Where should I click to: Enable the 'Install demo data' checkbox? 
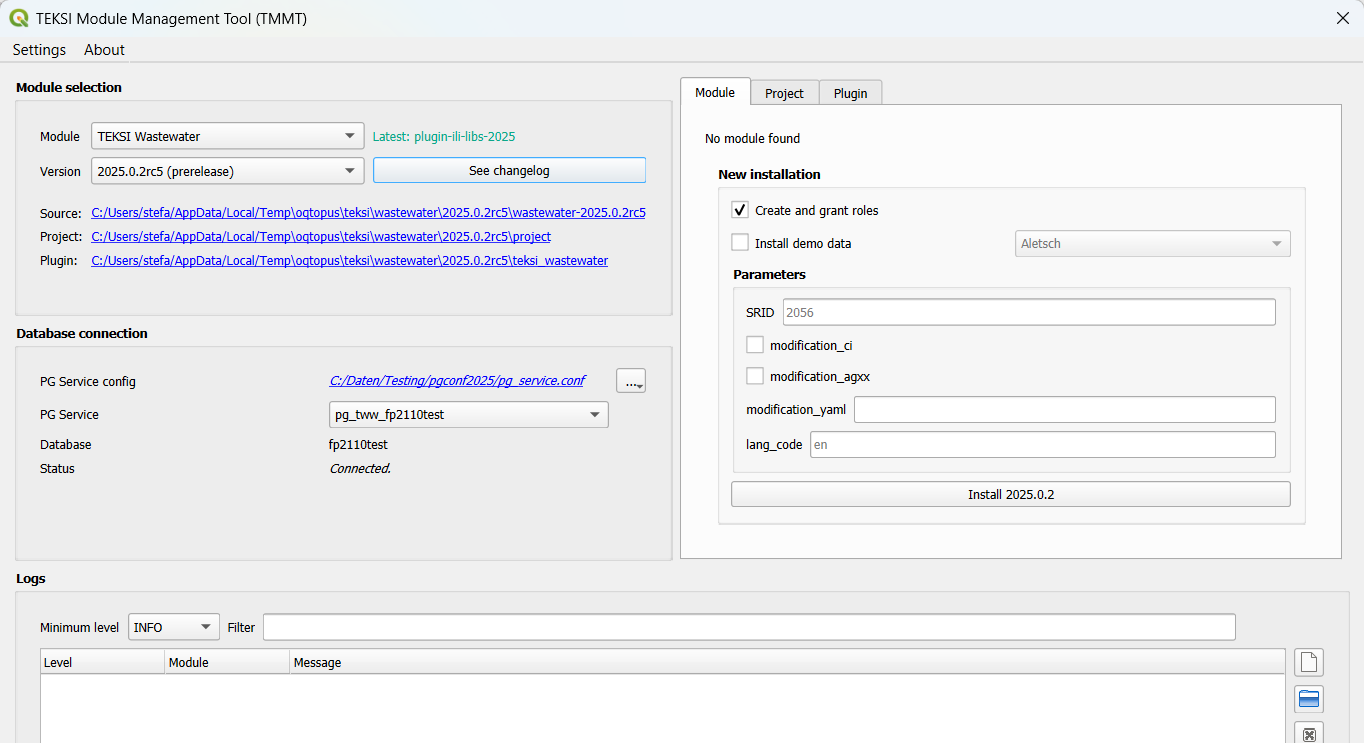click(740, 243)
